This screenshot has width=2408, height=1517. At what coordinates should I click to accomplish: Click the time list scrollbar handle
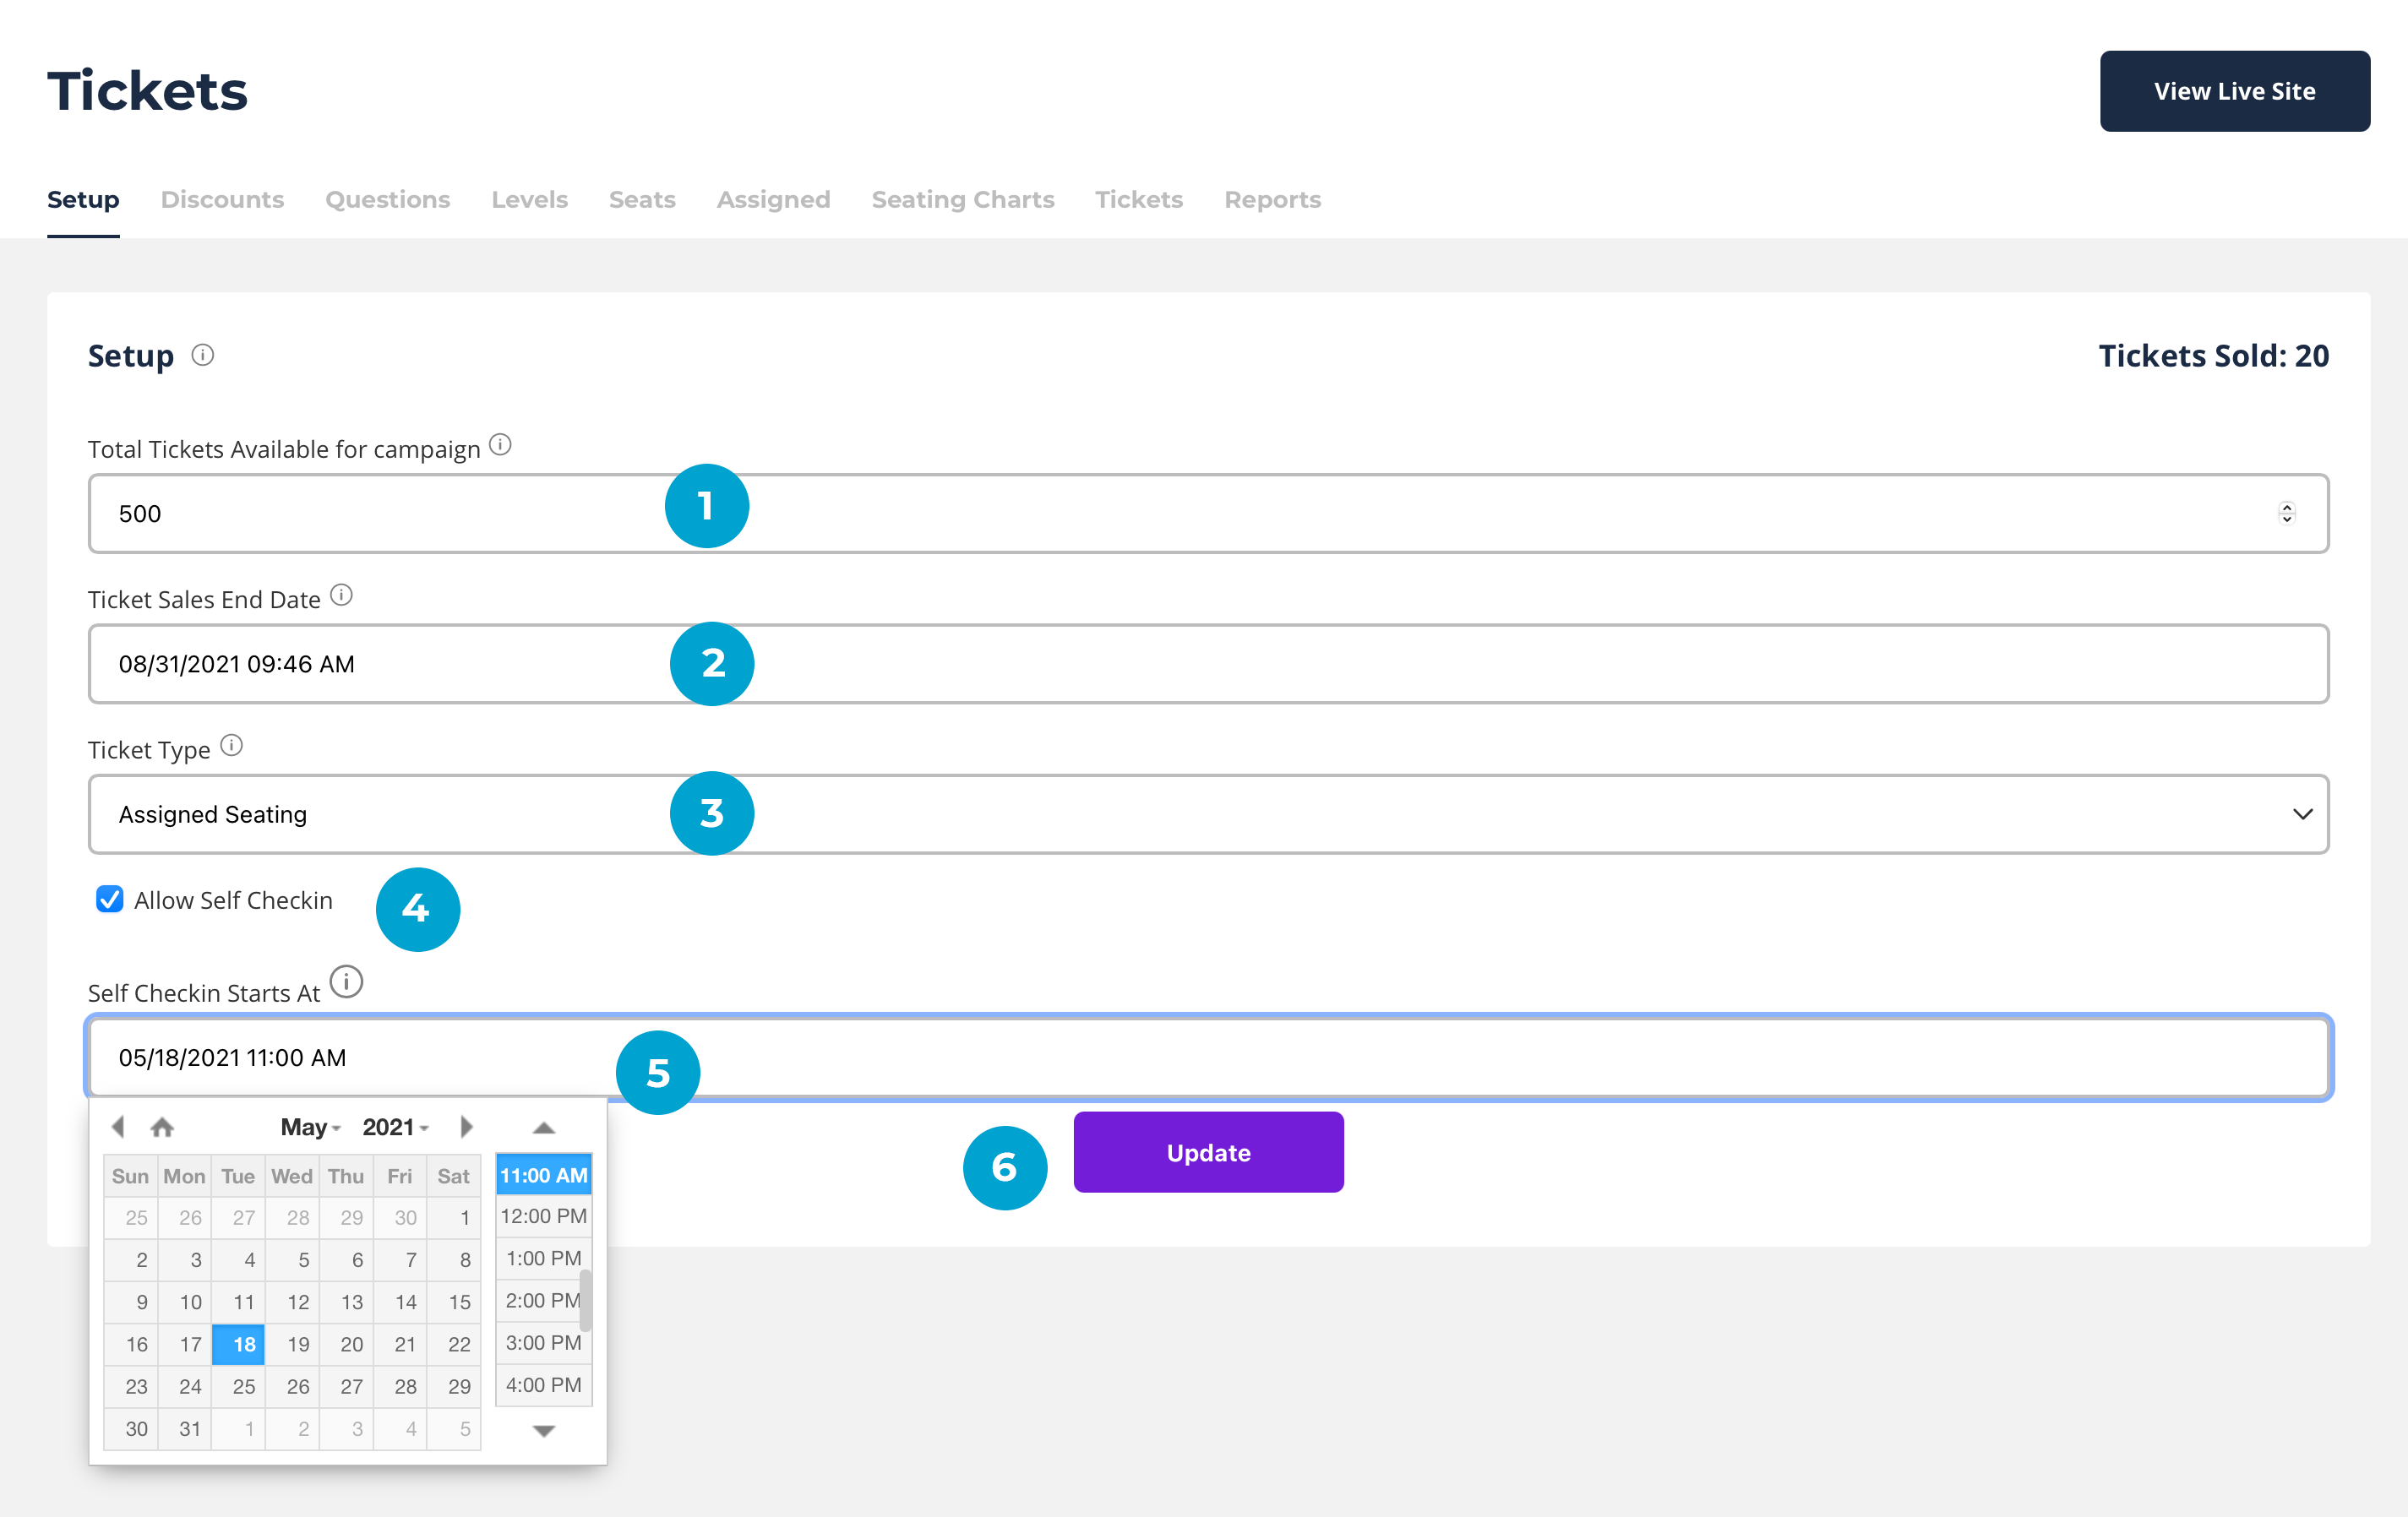click(x=586, y=1299)
